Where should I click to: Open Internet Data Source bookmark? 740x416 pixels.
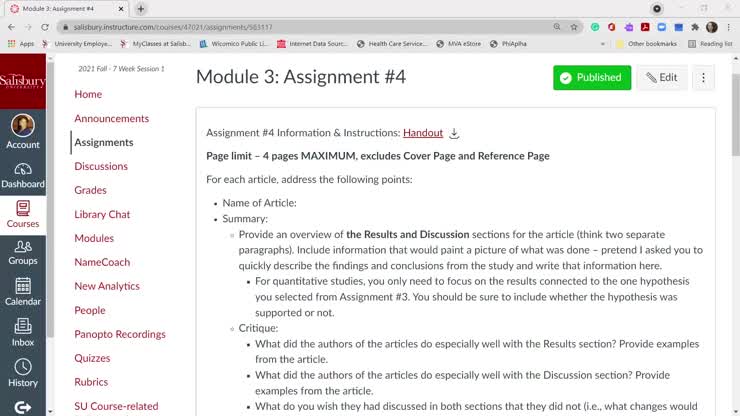312,44
